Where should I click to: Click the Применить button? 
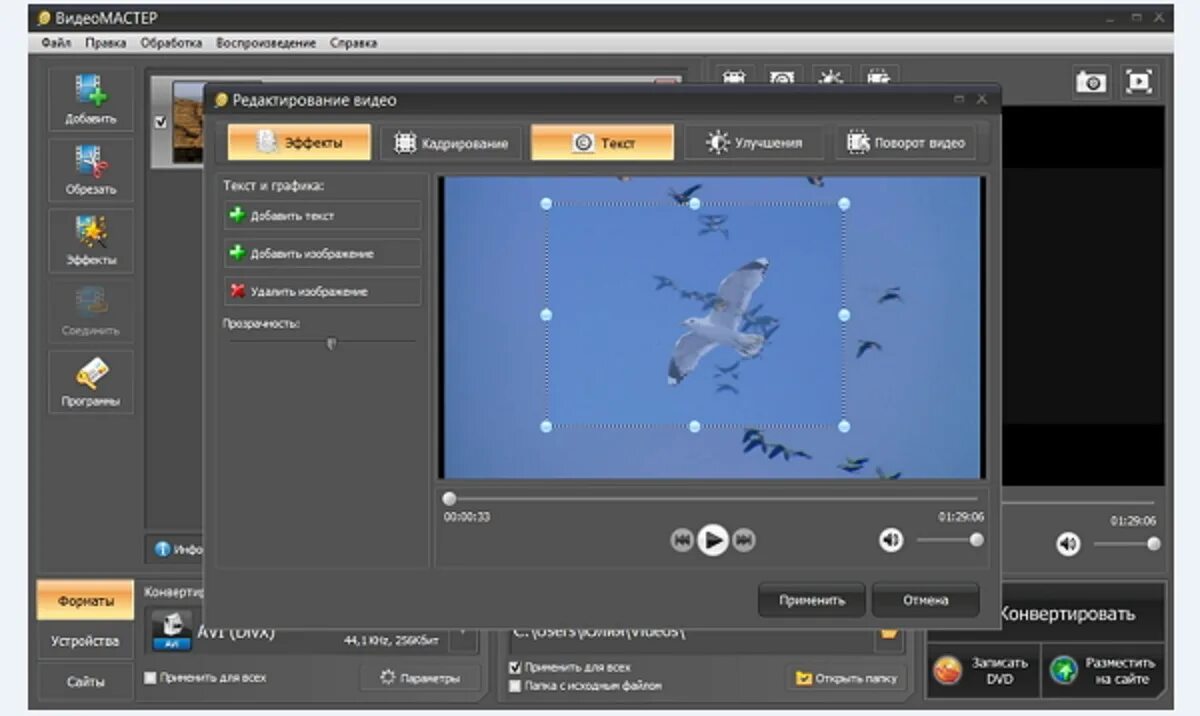(x=812, y=600)
